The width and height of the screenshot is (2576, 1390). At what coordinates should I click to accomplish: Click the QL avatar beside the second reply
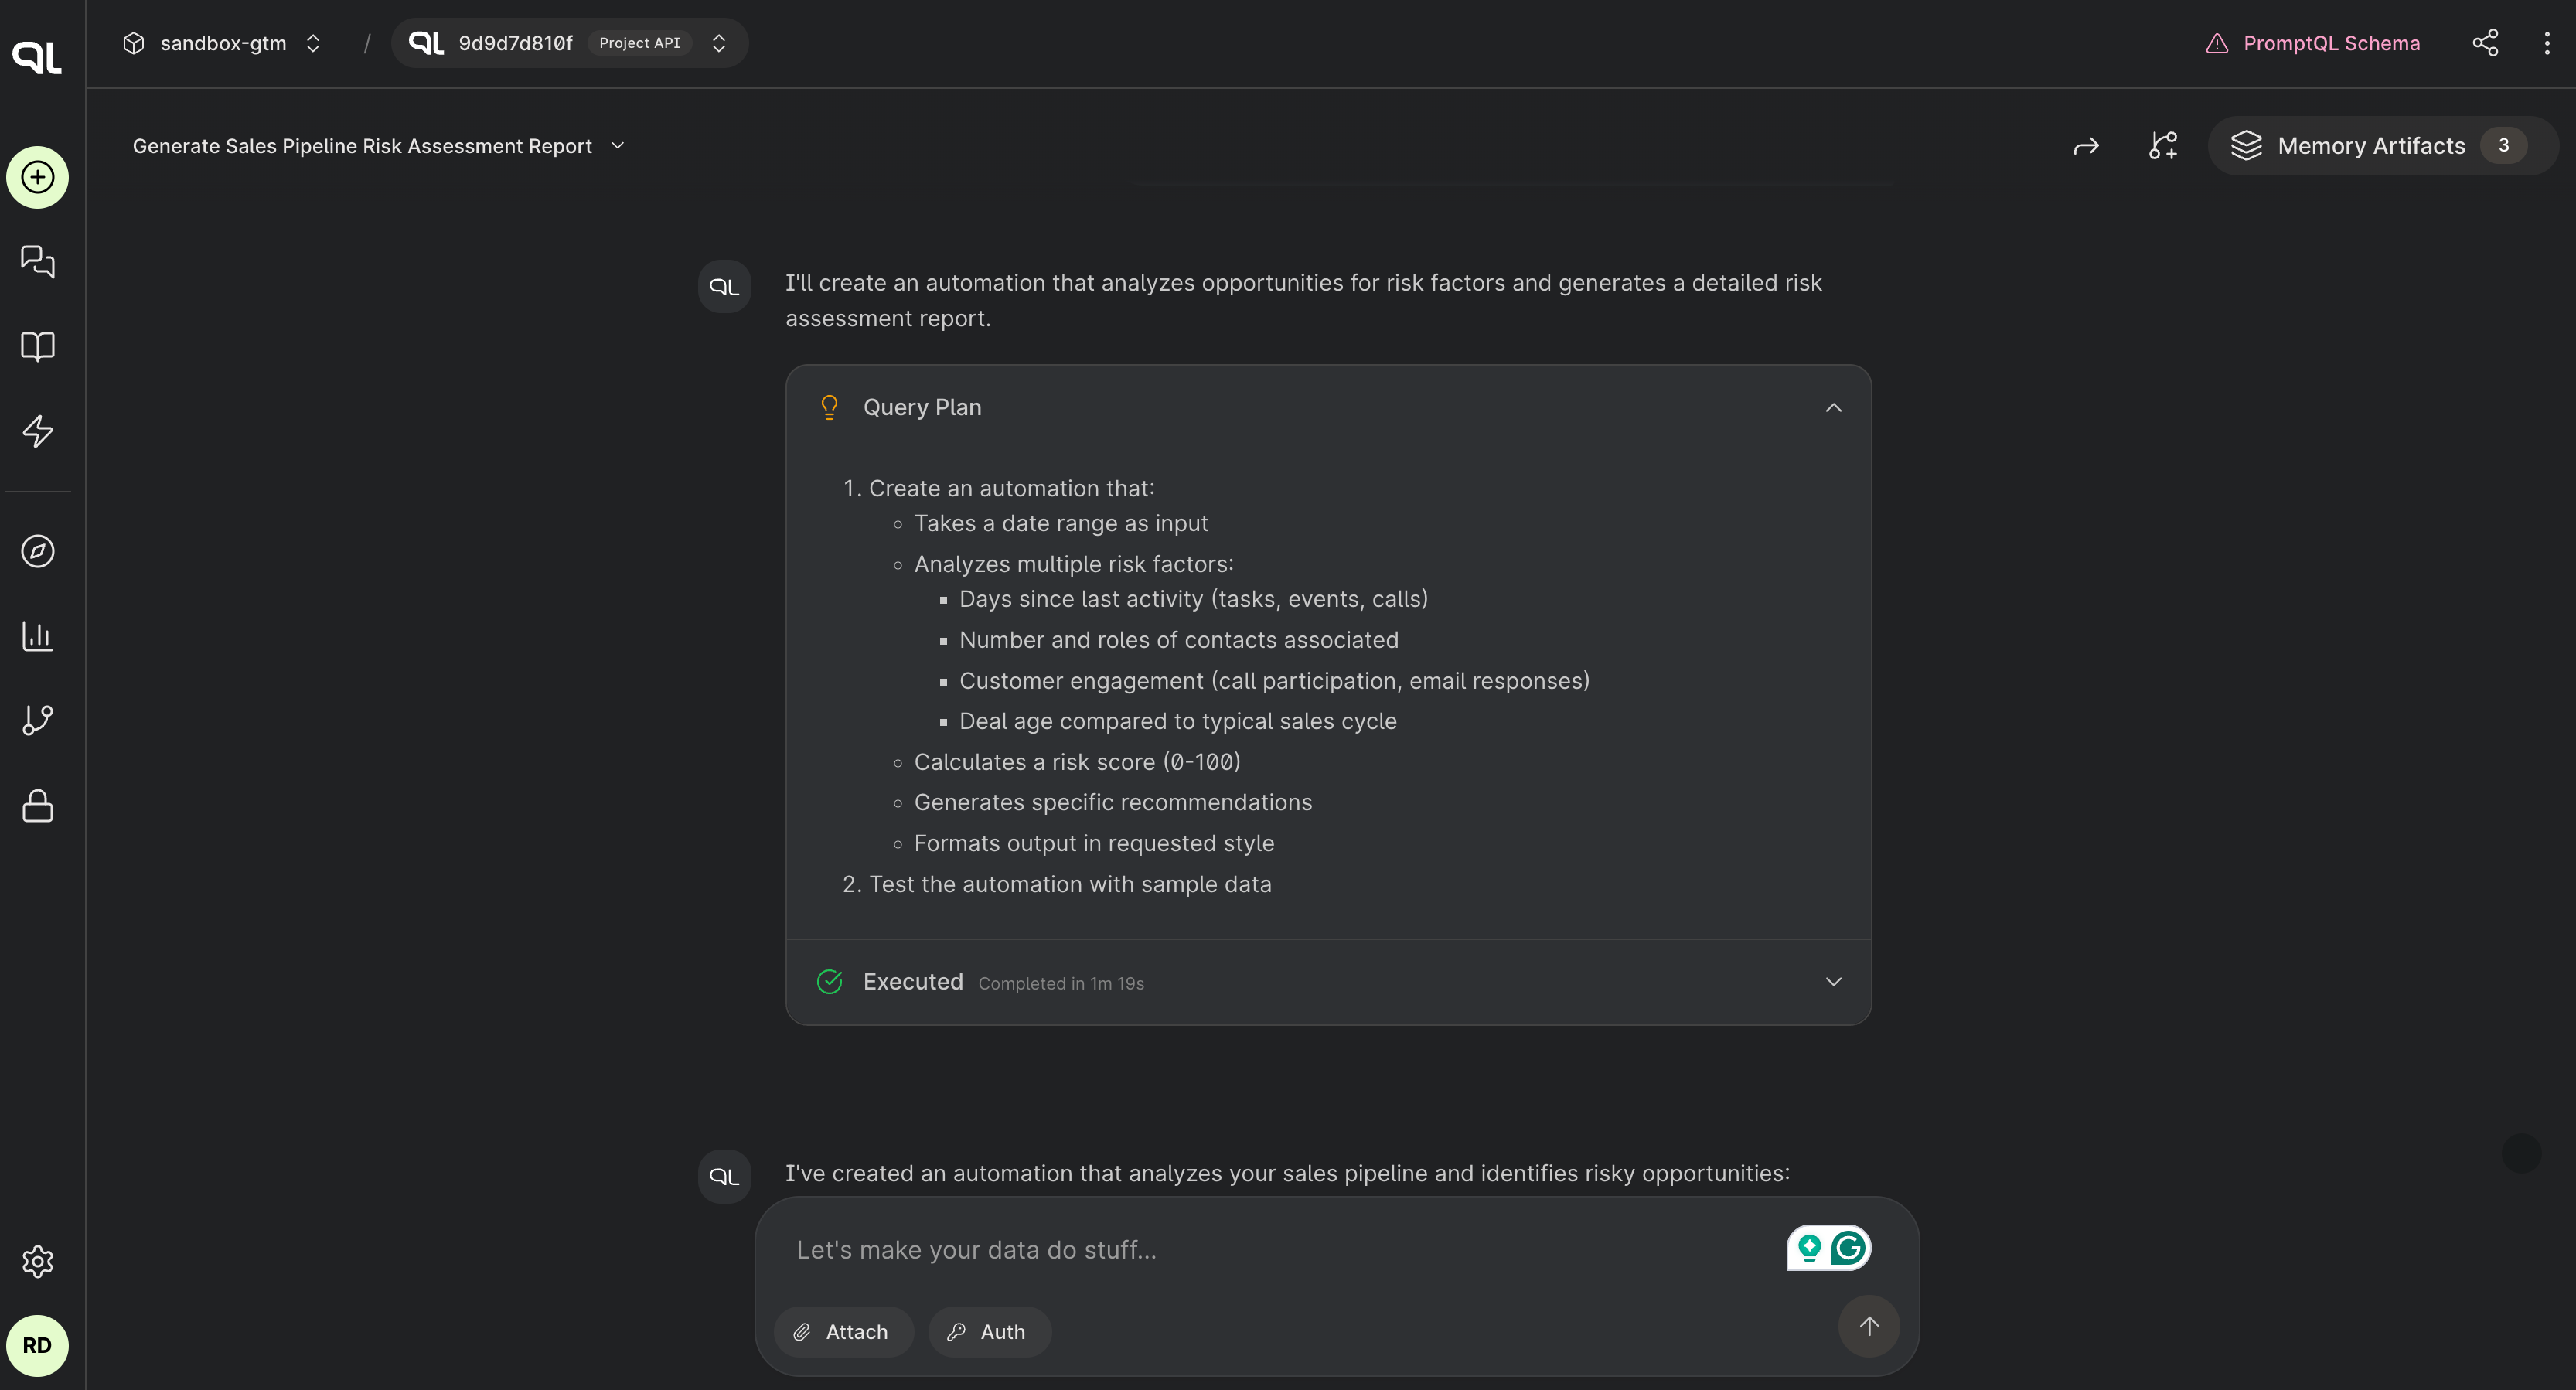(724, 1176)
